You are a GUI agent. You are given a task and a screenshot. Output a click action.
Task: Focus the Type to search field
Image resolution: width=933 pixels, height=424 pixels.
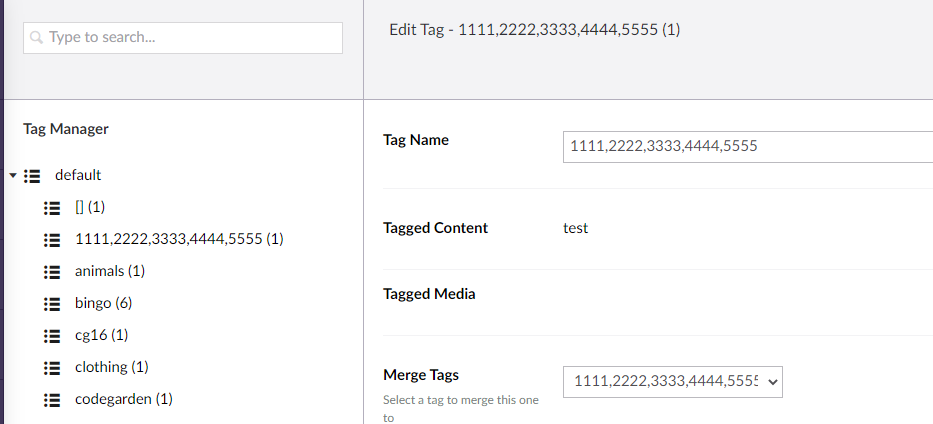coord(190,38)
